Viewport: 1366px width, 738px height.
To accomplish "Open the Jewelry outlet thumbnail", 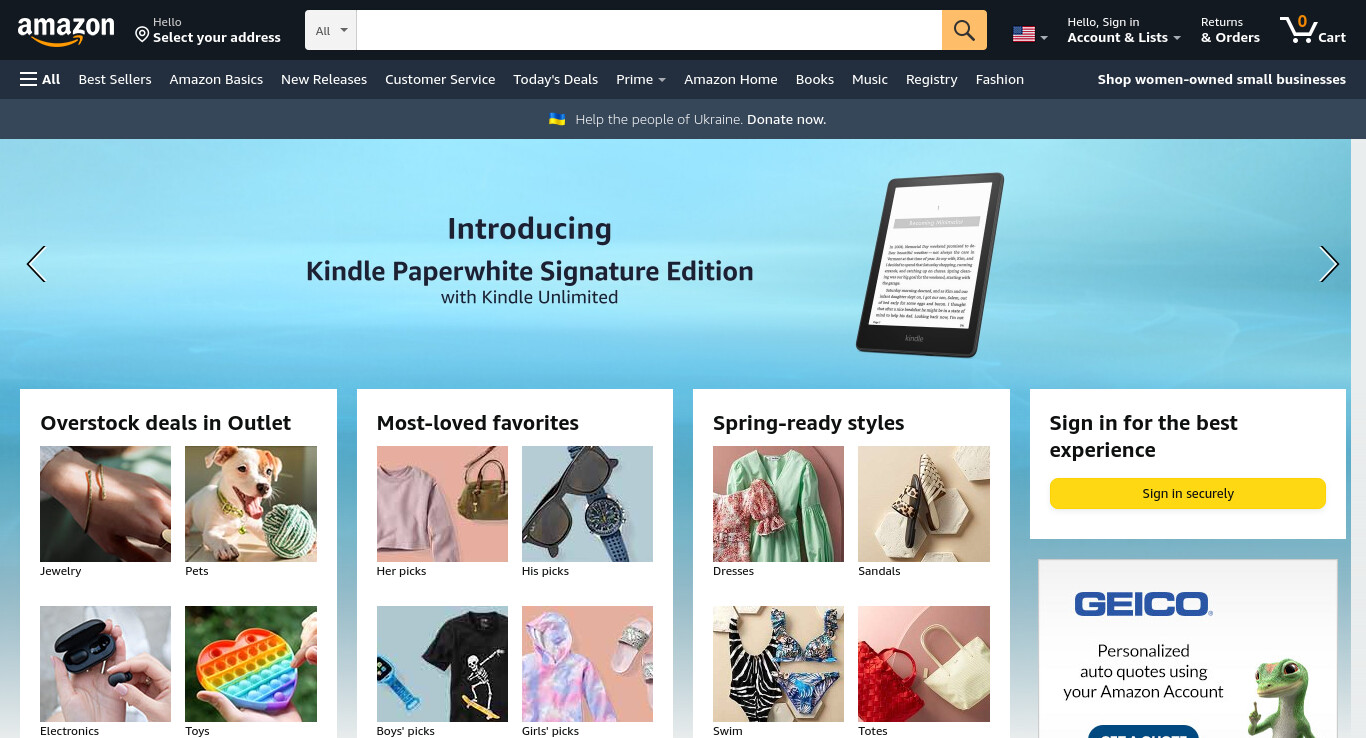I will (105, 504).
